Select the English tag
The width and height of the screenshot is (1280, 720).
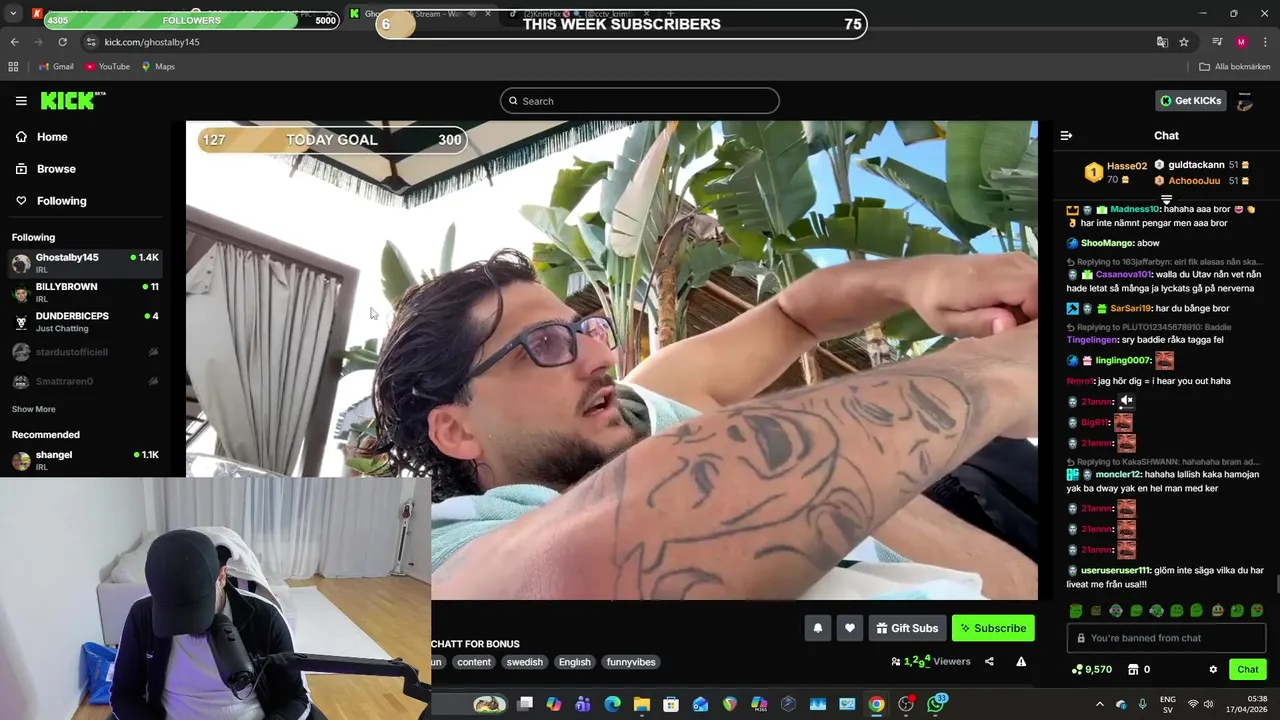tap(574, 662)
